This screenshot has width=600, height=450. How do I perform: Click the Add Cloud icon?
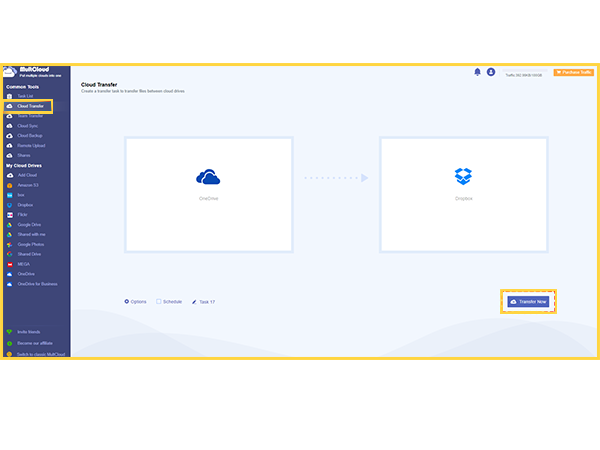(x=10, y=175)
